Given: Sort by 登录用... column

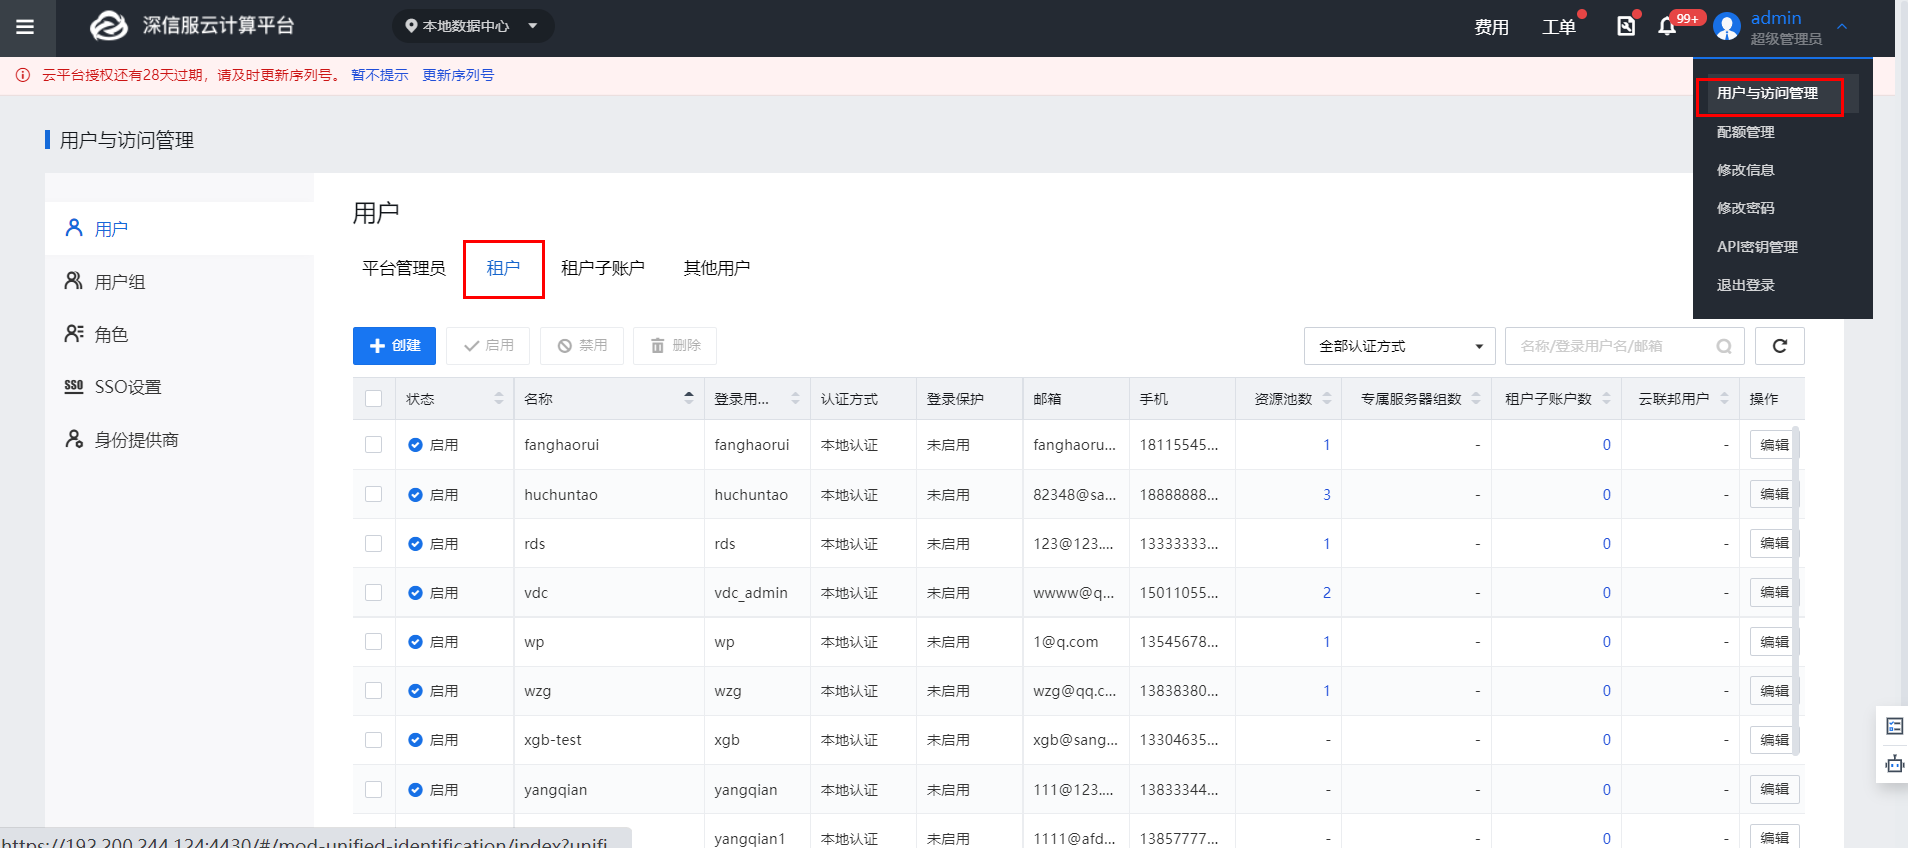Looking at the screenshot, I should pos(796,399).
